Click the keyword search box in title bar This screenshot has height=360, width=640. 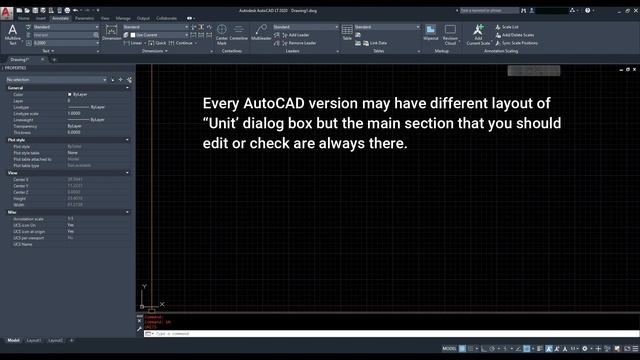489,11
